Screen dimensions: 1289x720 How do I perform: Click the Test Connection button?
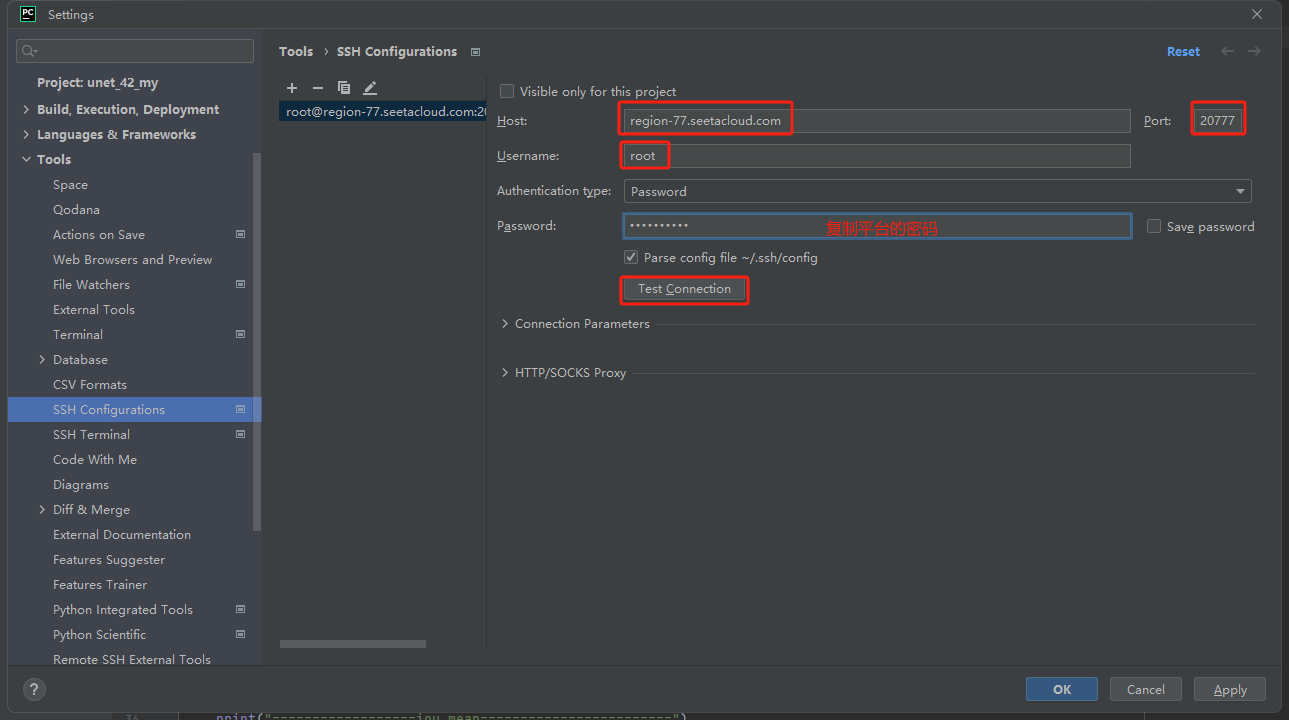coord(684,289)
